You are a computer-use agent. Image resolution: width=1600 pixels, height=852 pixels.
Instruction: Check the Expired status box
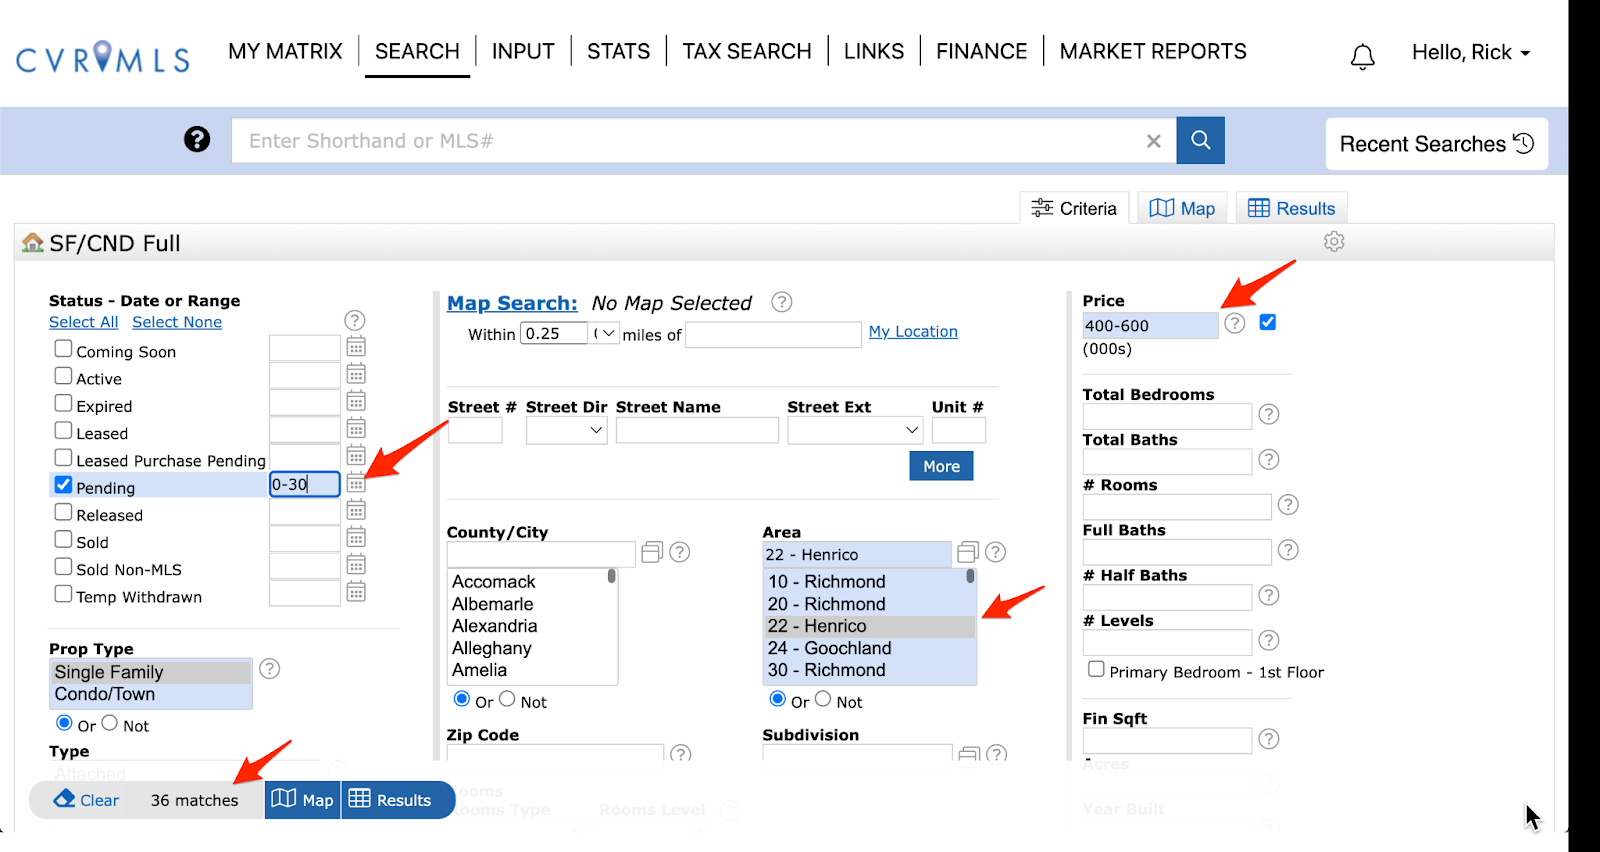pos(63,403)
